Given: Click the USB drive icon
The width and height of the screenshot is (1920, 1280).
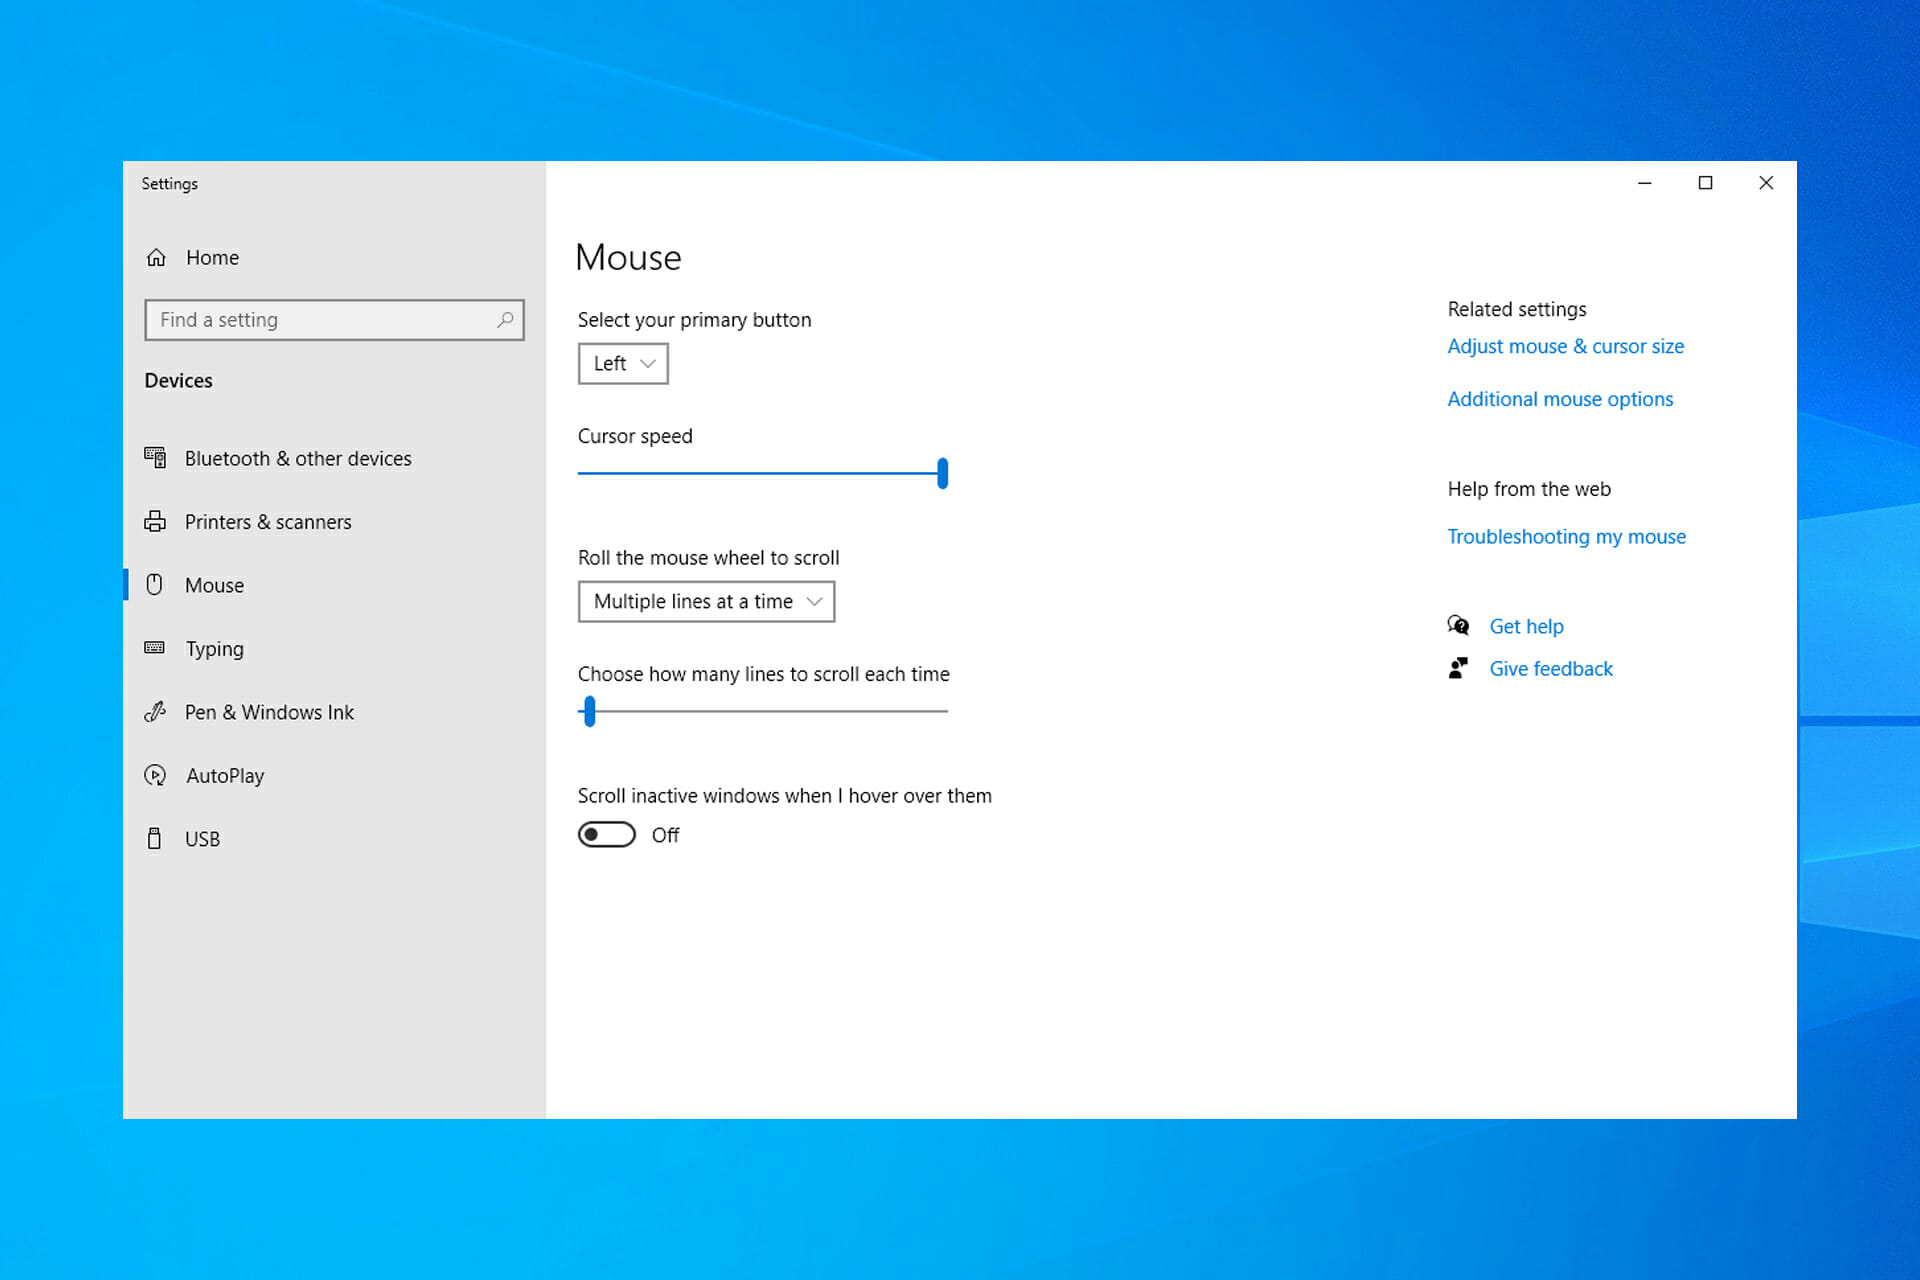Looking at the screenshot, I should coord(154,838).
